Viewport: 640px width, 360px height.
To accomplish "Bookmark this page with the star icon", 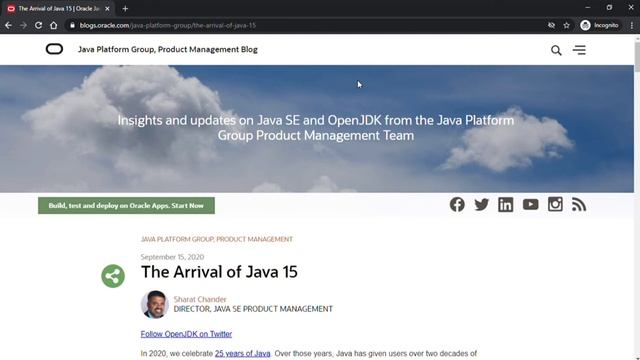I will click(x=567, y=25).
